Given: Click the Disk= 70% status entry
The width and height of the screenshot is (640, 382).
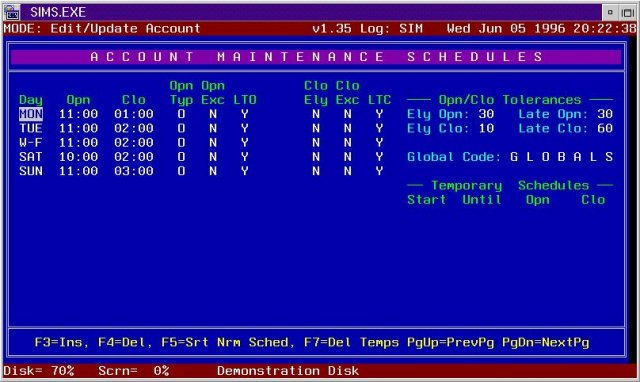Looking at the screenshot, I should 39,371.
